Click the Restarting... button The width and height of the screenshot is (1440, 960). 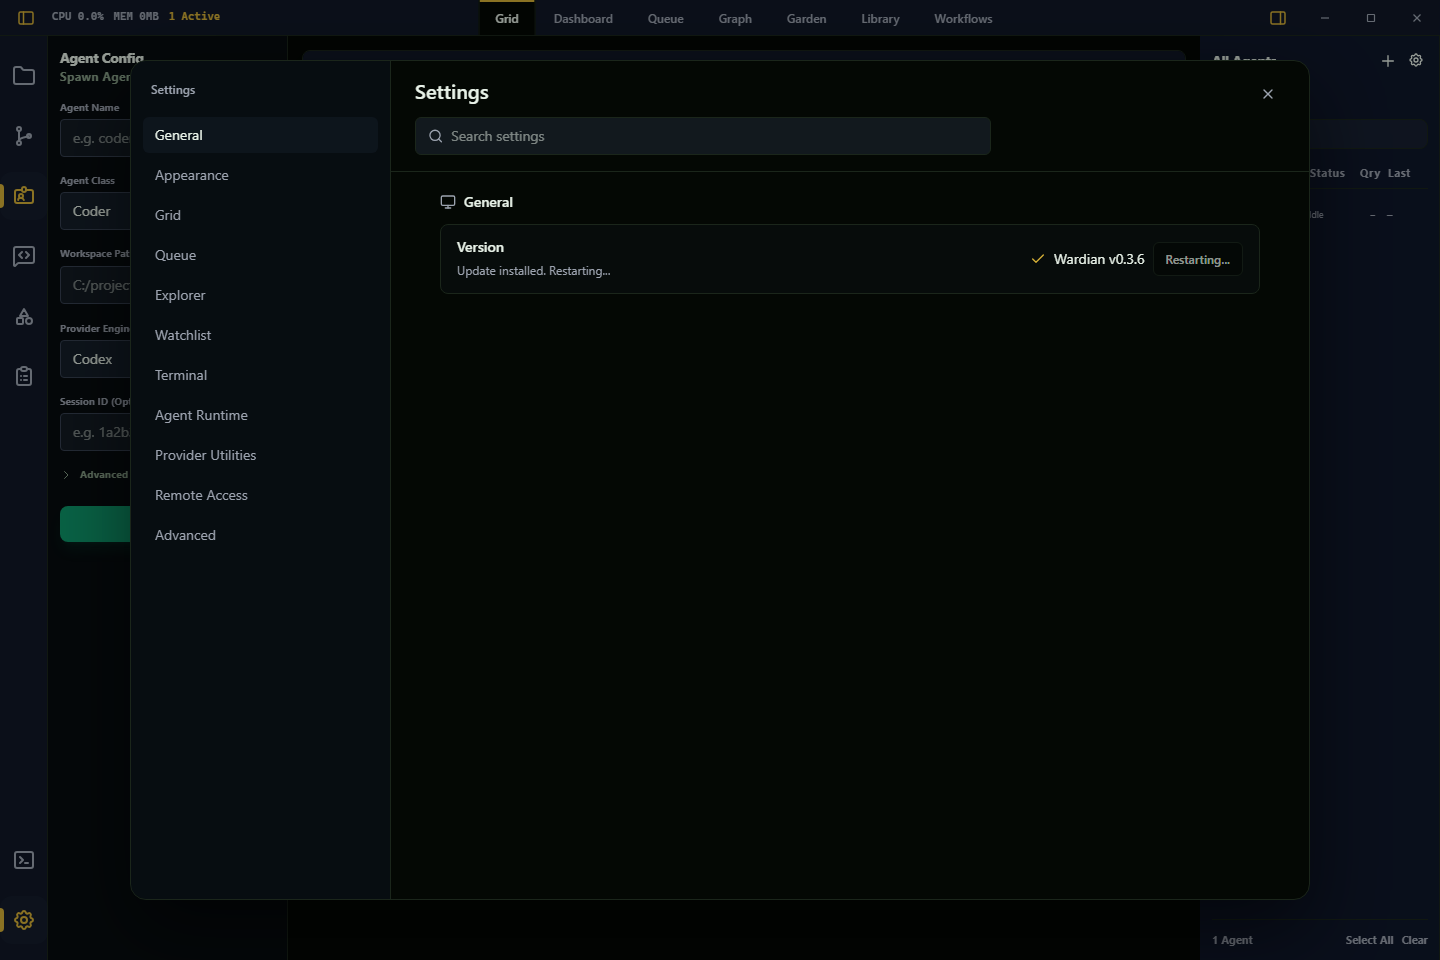tap(1198, 259)
